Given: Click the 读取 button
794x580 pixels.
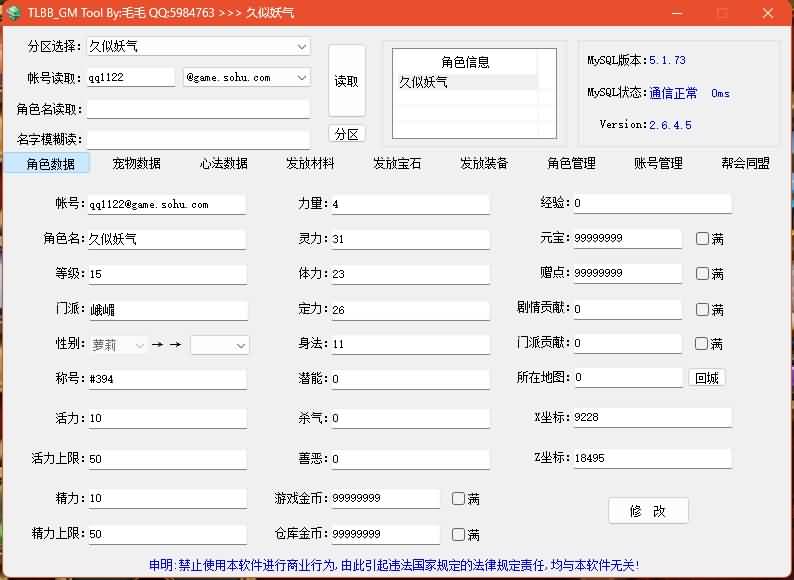Looking at the screenshot, I should (346, 81).
